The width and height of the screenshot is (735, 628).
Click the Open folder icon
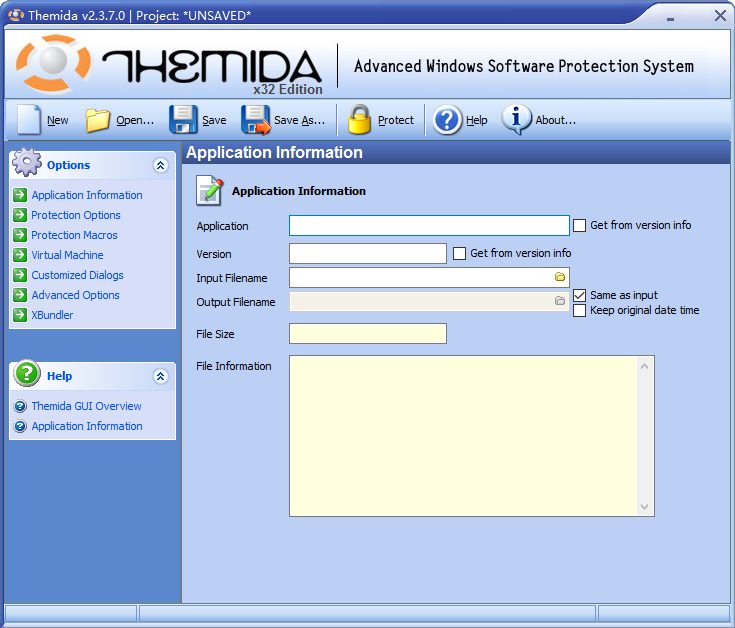pyautogui.click(x=98, y=120)
